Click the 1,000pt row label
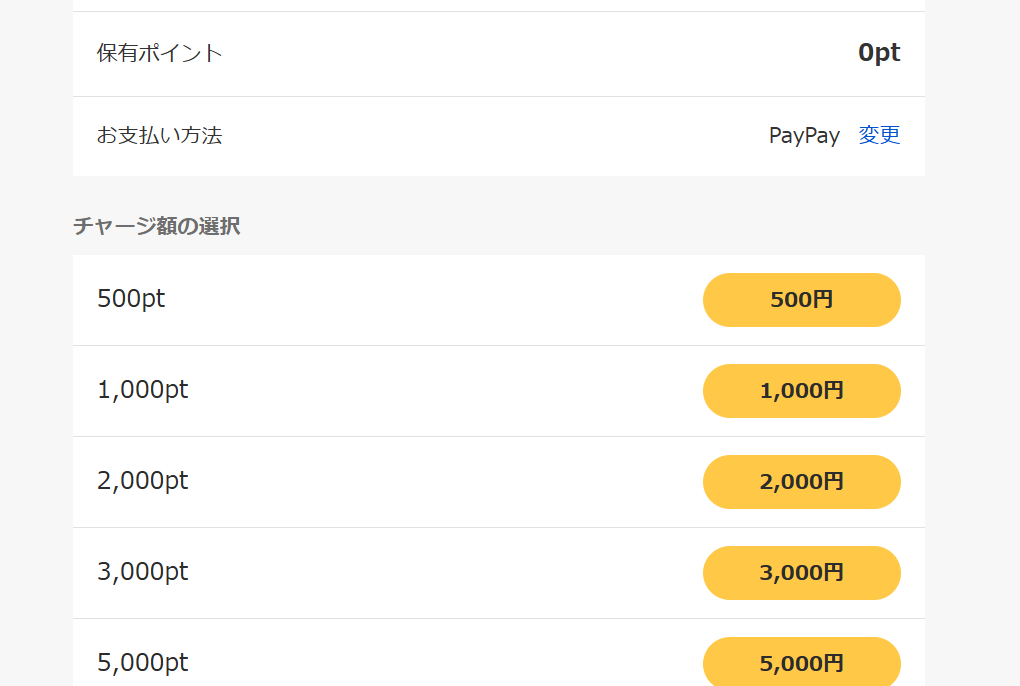 click(x=142, y=390)
